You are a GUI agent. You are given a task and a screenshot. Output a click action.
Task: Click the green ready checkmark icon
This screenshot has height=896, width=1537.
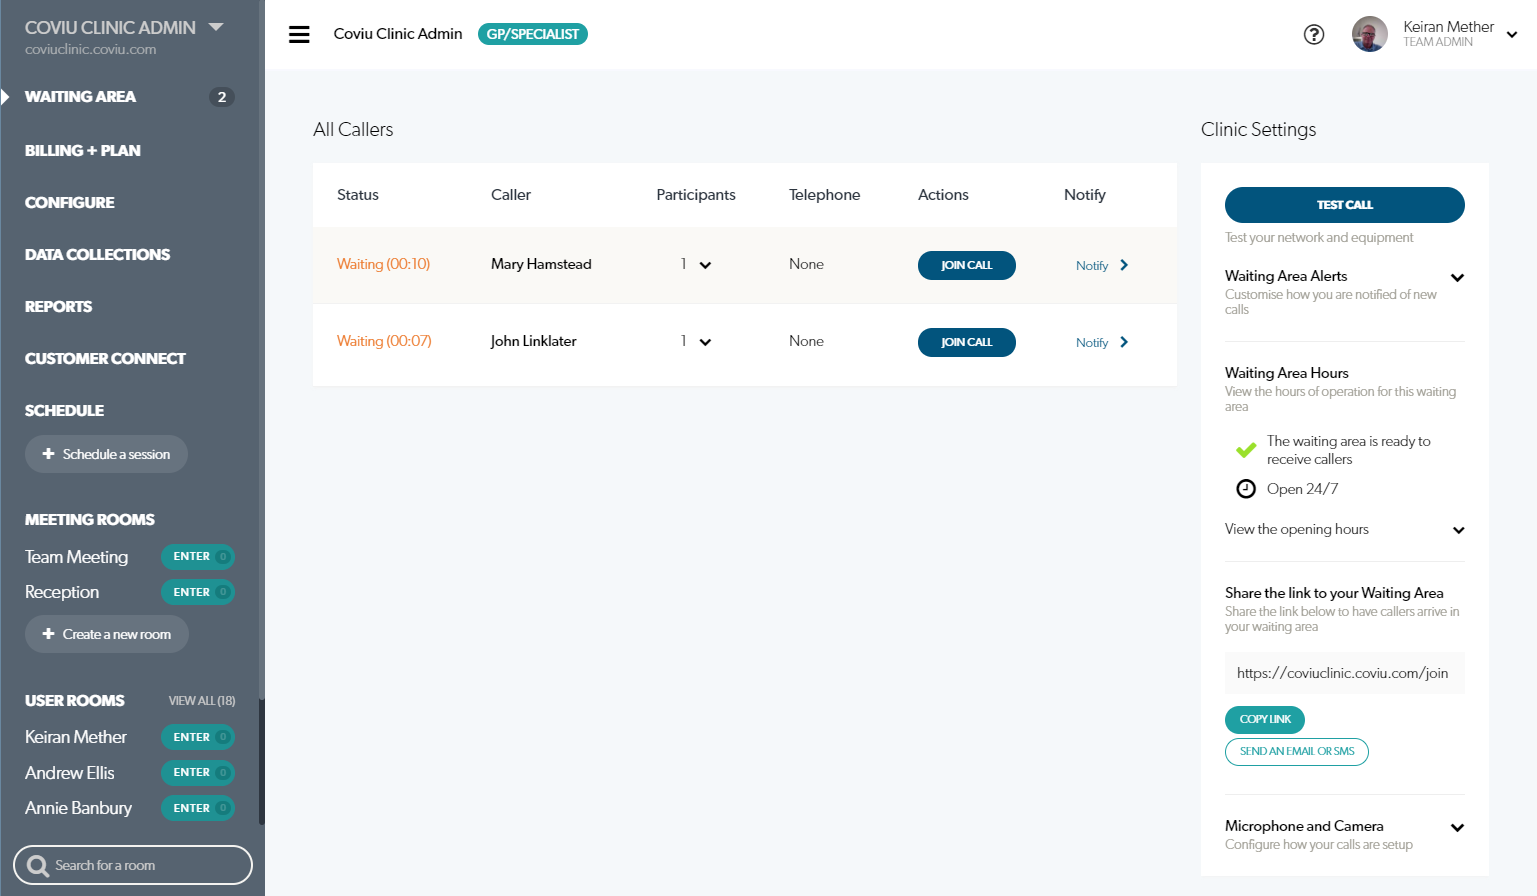point(1246,450)
